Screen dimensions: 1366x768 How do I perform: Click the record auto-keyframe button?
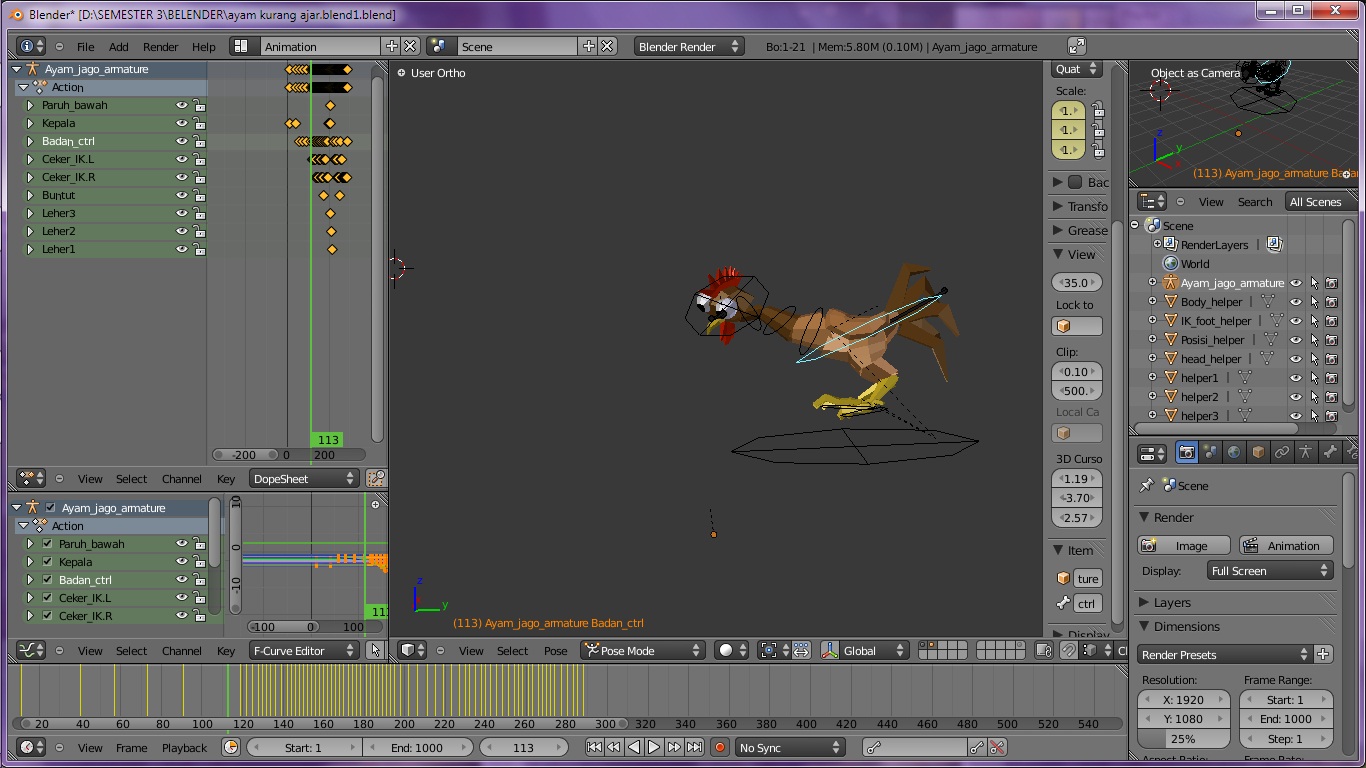(x=719, y=747)
